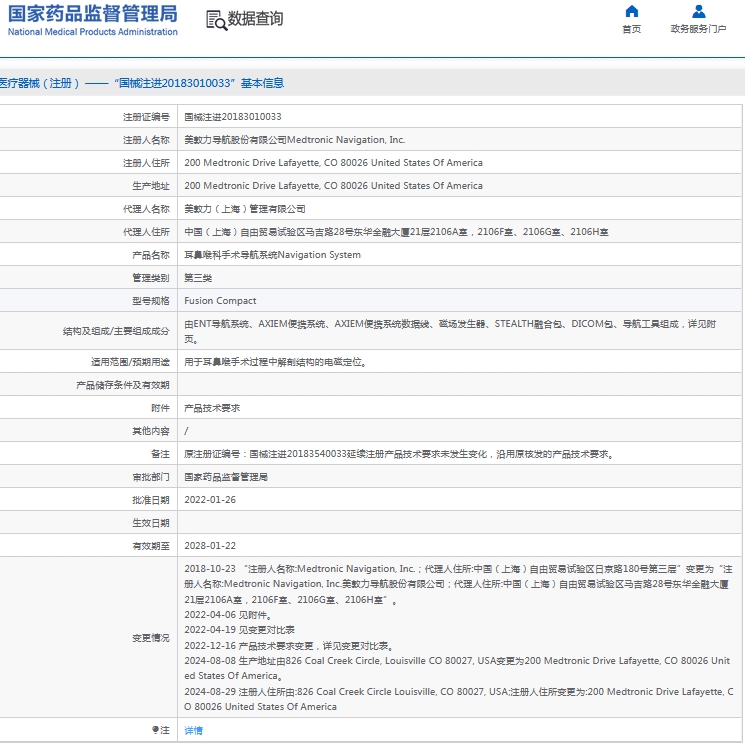Click the 2018-10-23 change record entry
745x745 pixels.
point(458,584)
